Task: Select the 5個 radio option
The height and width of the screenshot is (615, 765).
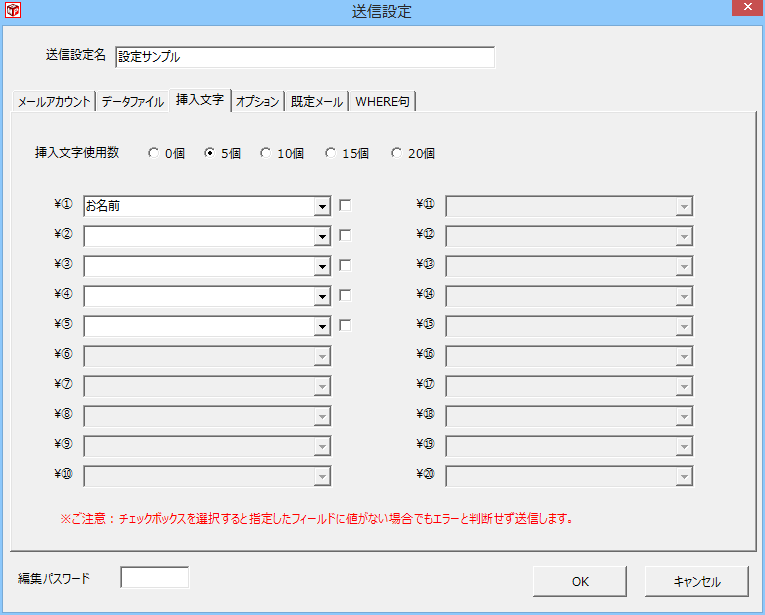Action: (222, 154)
